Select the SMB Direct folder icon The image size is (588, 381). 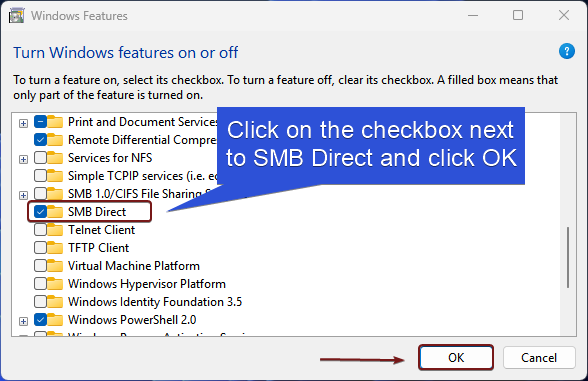pos(55,212)
